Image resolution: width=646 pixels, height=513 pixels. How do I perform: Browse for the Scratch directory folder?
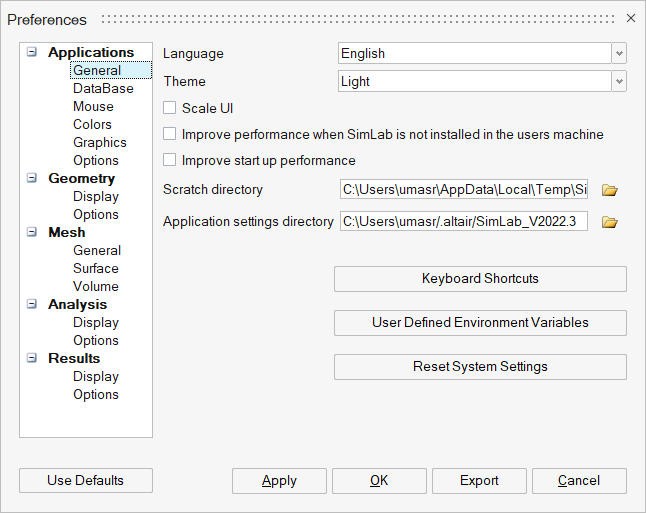pyautogui.click(x=610, y=190)
